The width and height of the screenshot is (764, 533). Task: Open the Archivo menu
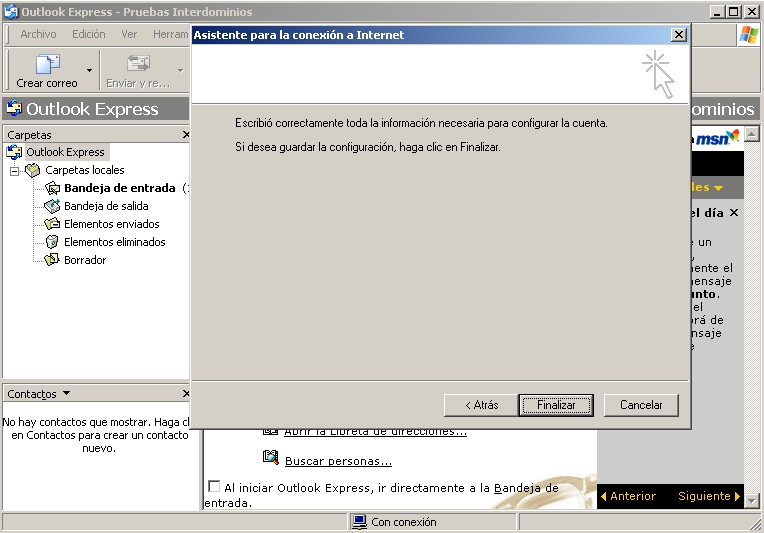(x=38, y=34)
